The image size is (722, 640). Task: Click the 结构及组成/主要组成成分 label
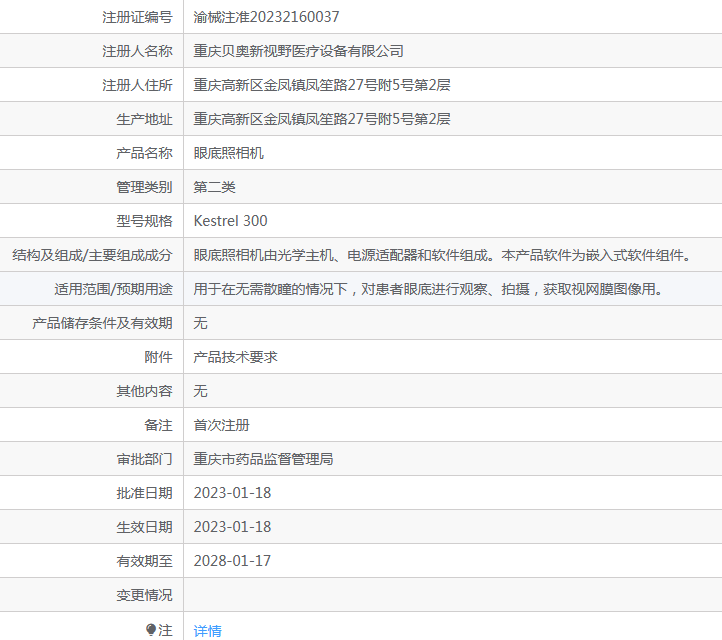pyautogui.click(x=92, y=255)
